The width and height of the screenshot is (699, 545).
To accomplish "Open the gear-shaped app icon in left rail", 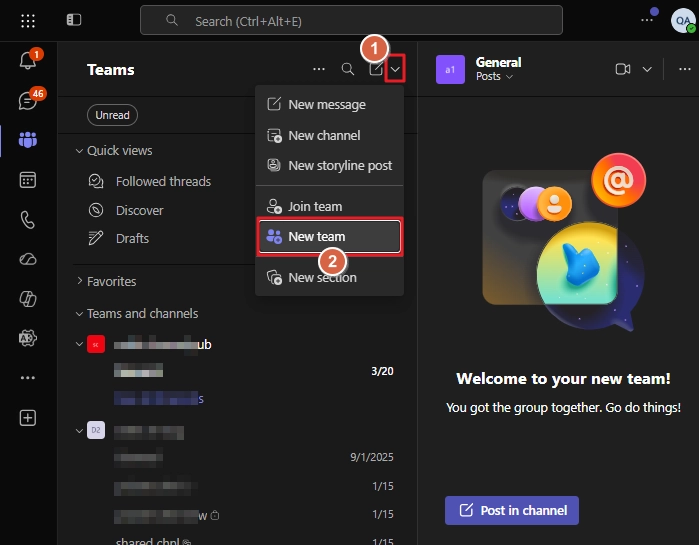I will (28, 338).
